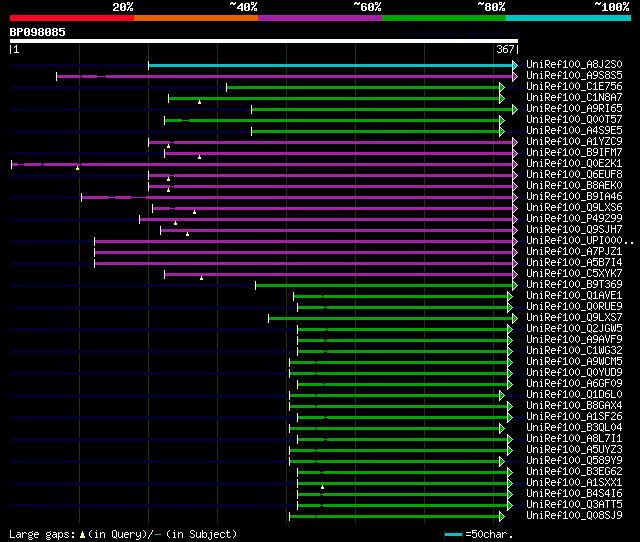
Task: Select the truncated UniRef100_UPI000.. label
Action: pos(580,241)
